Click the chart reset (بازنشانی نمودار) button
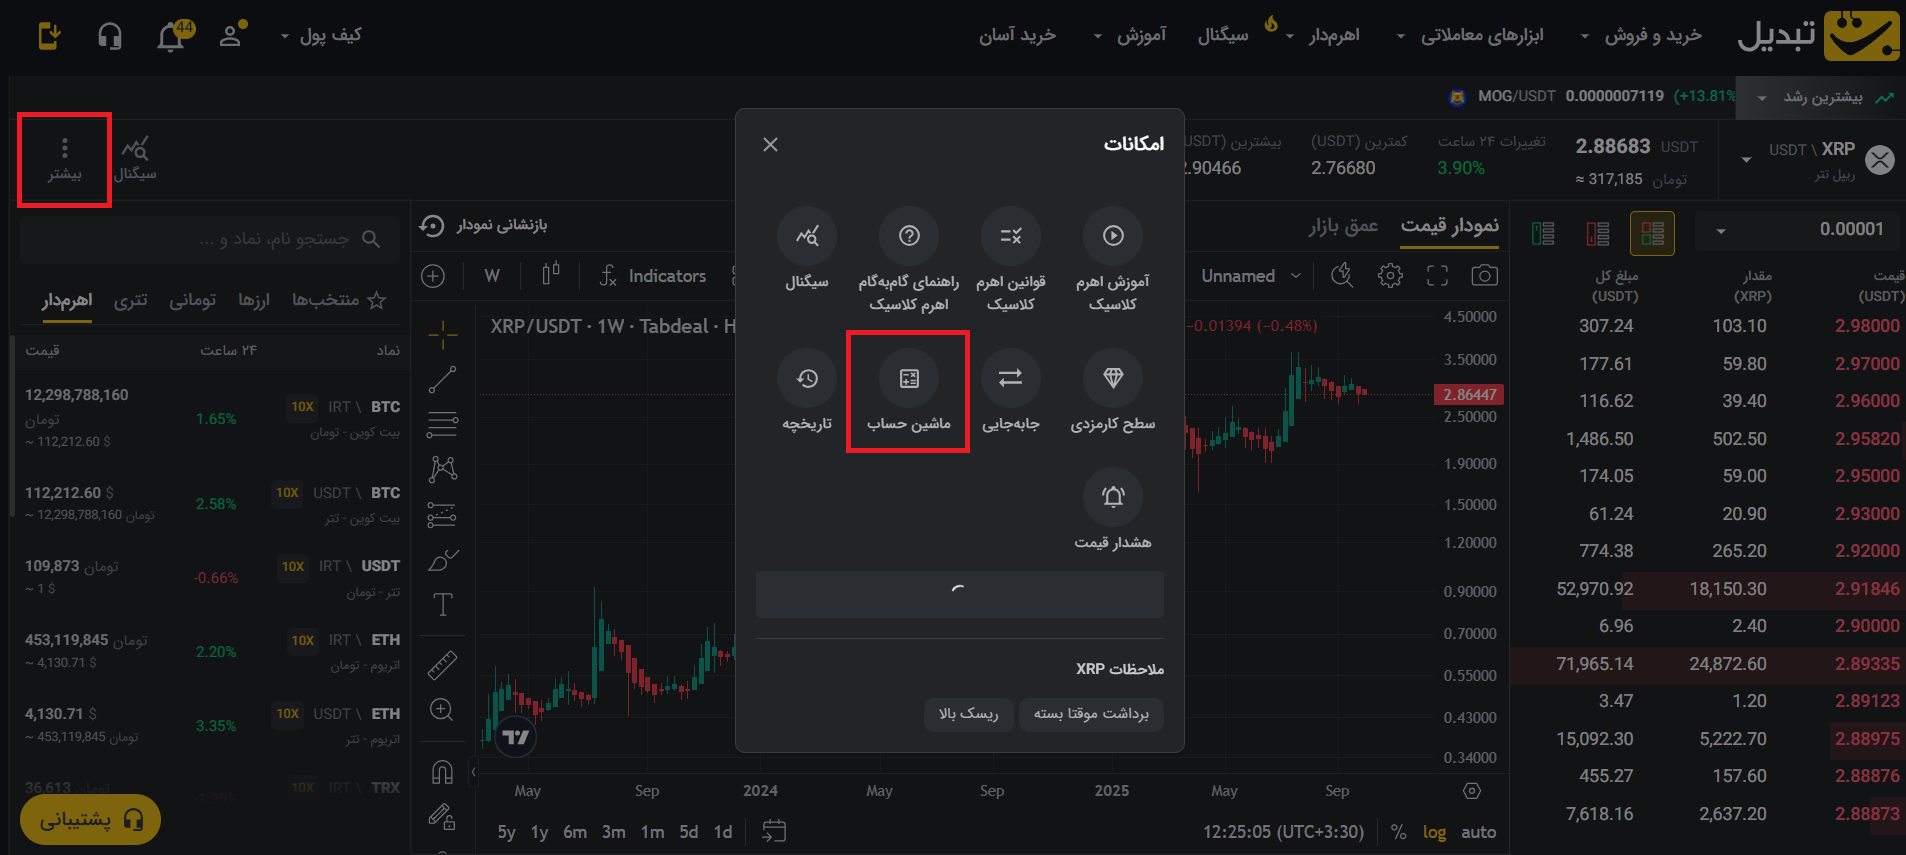The image size is (1906, 855). 484,226
